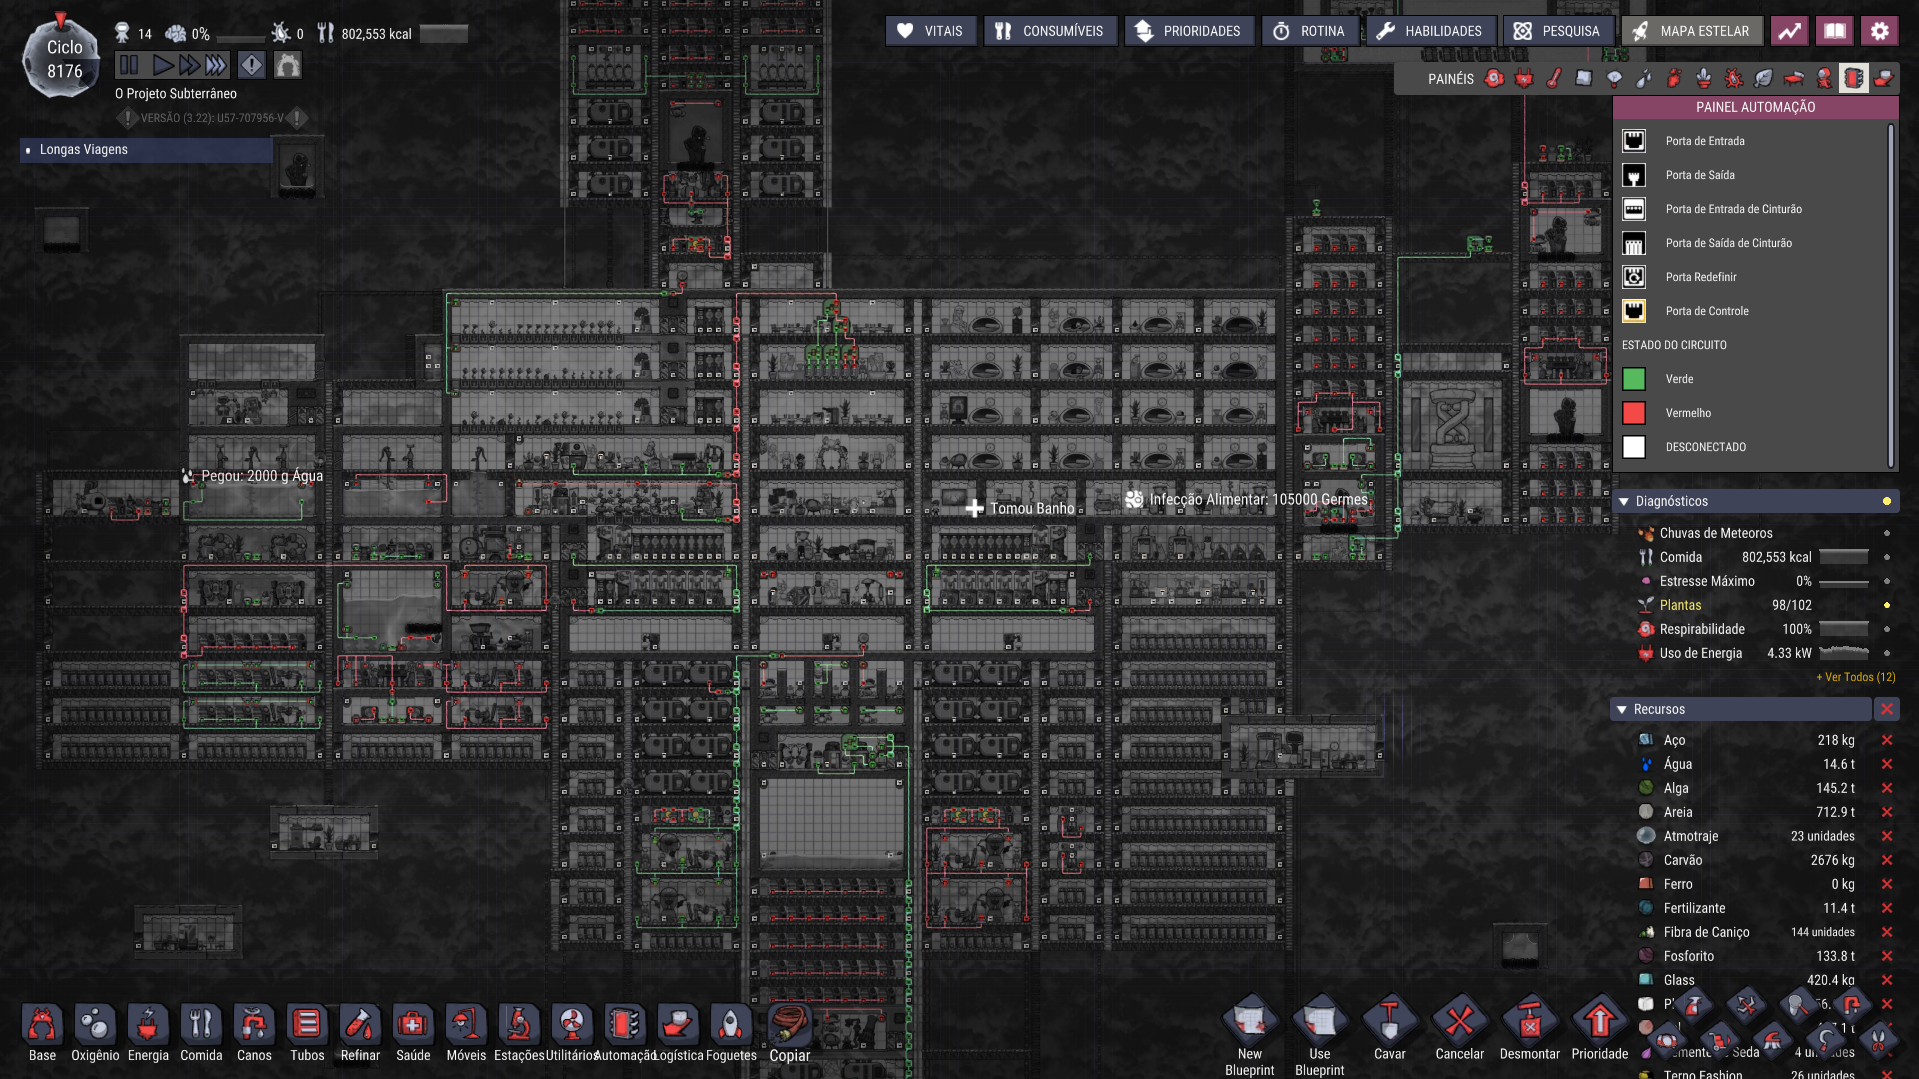1919x1079 pixels.
Task: Open the Pesquisa menu
Action: point(1559,31)
